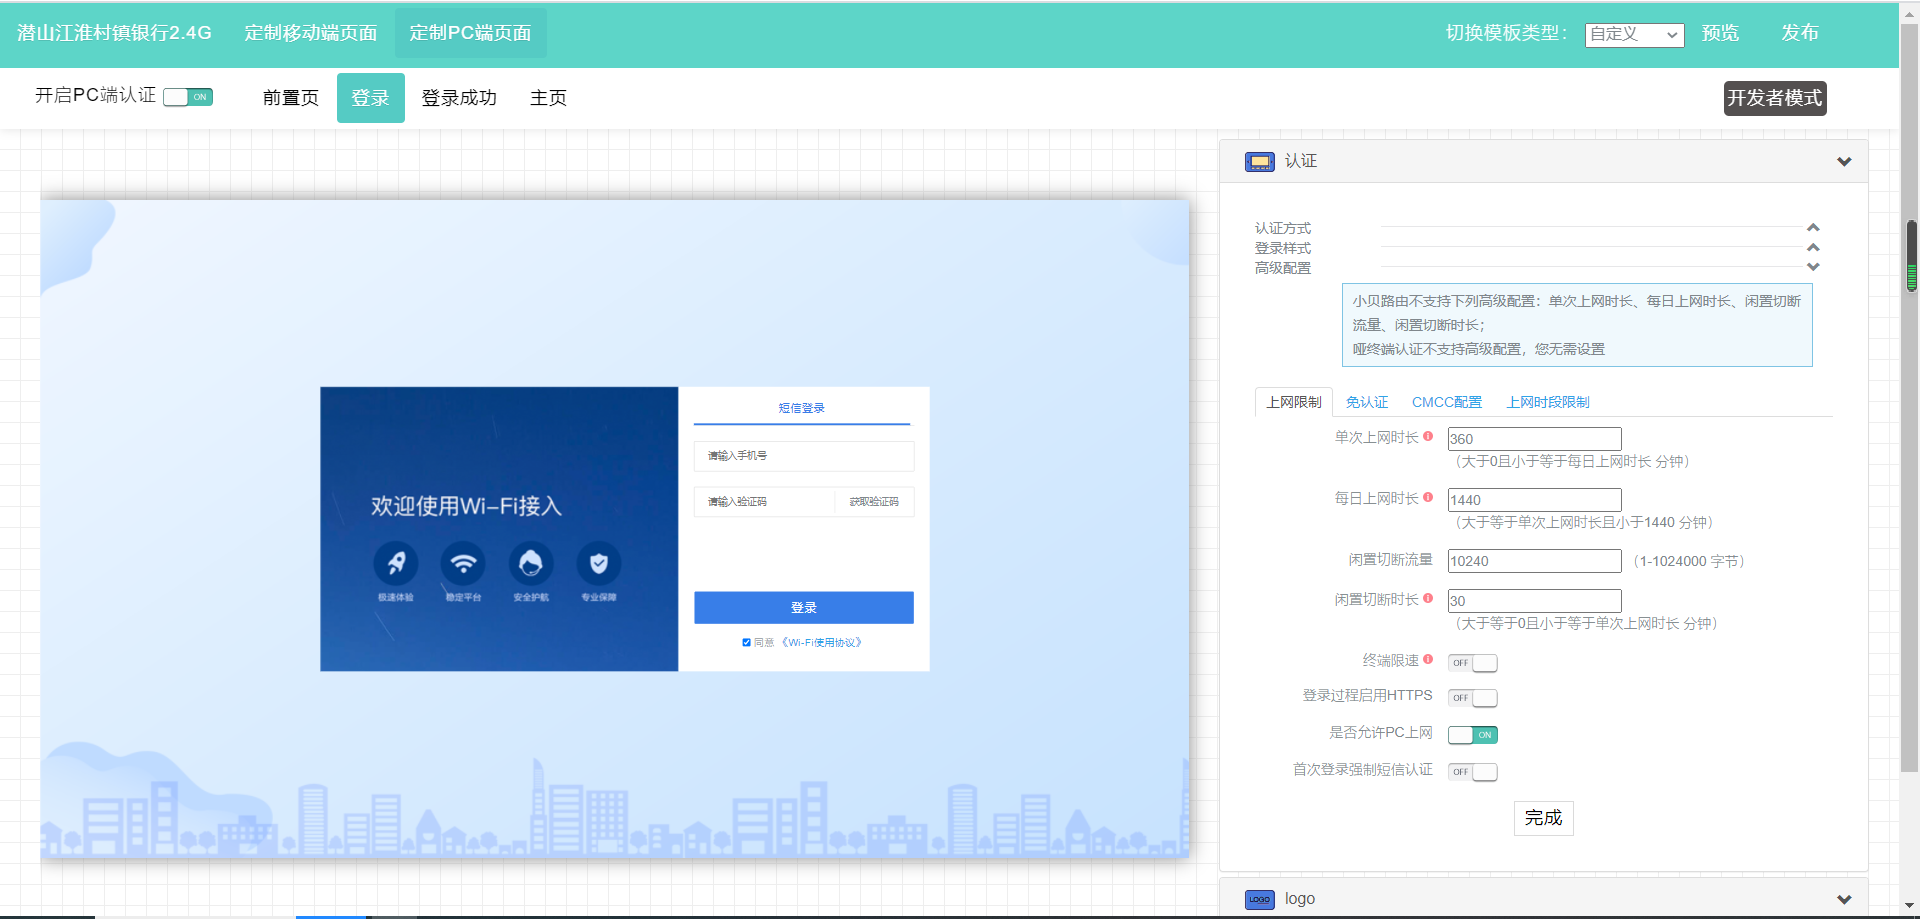Click the info icon beside 每日上网时长
1920x919 pixels.
1428,497
